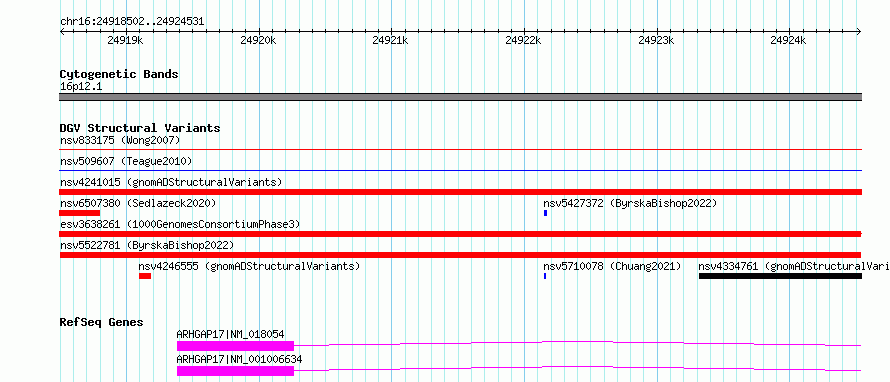The width and height of the screenshot is (890, 382).
Task: Click red line feature of nsv833175
Action: [461, 150]
